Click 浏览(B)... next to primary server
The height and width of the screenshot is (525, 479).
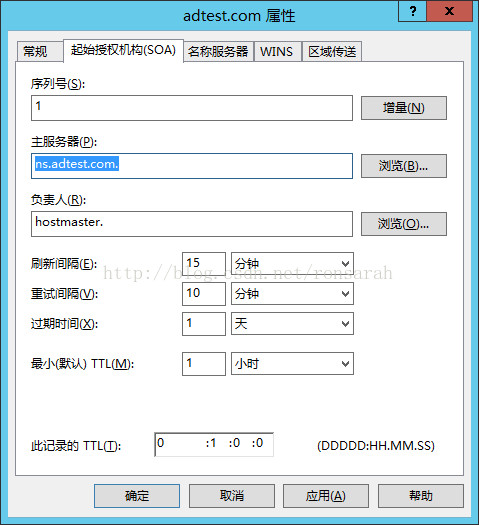404,166
